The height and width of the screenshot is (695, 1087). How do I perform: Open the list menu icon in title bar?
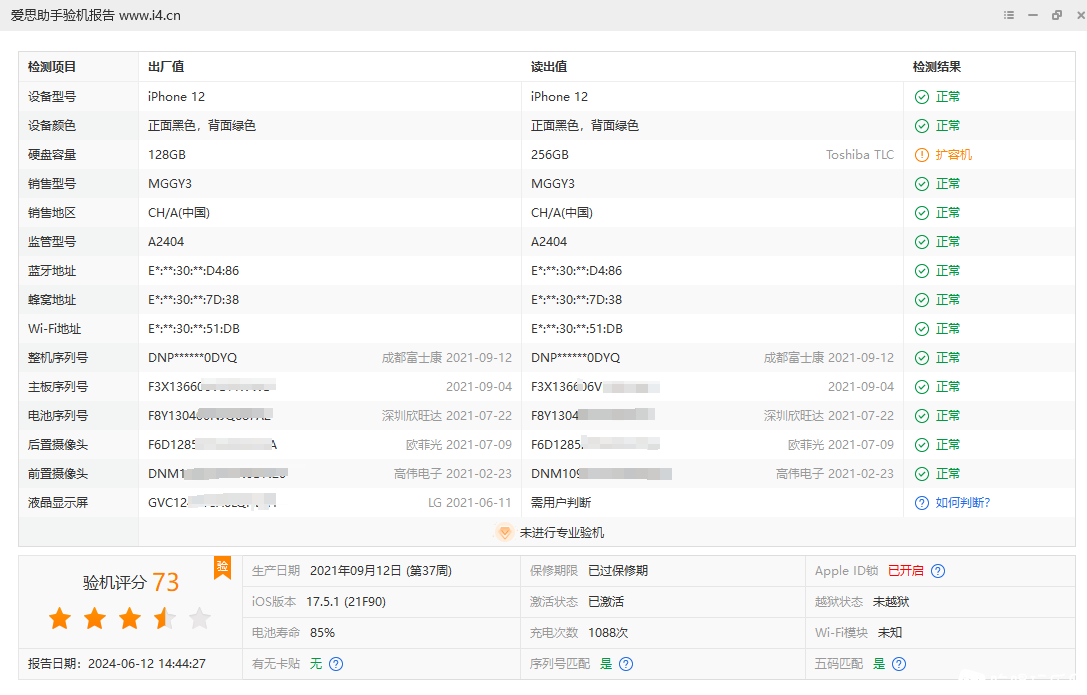tap(1009, 15)
